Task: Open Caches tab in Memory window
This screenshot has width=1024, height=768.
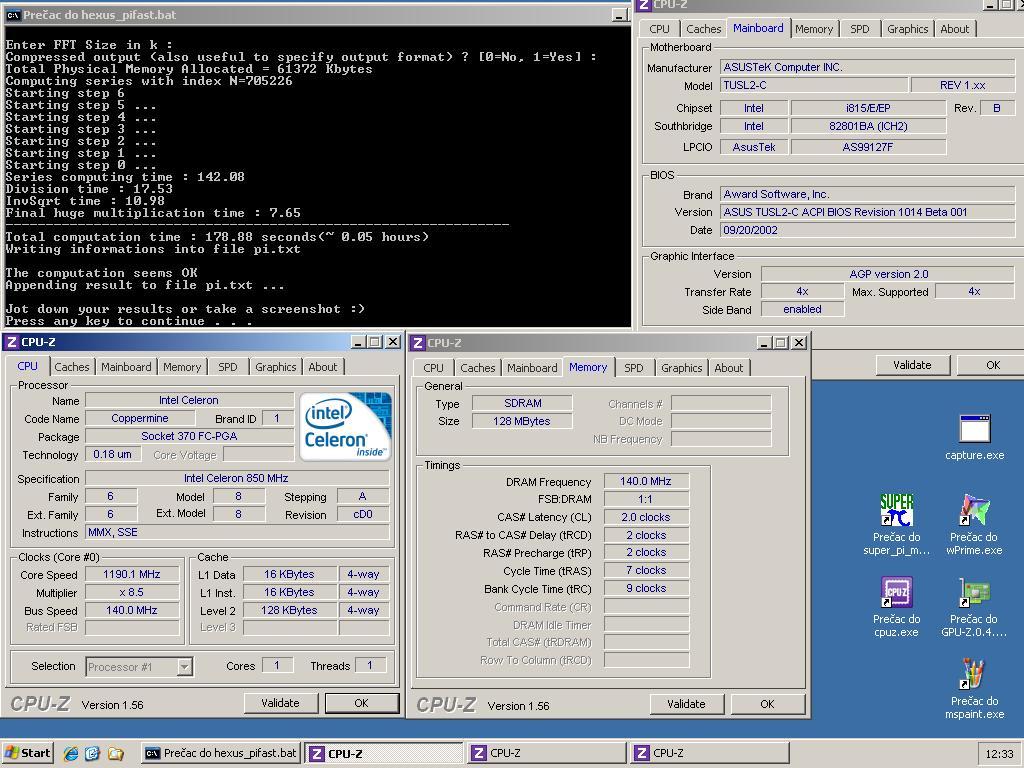Action: click(x=477, y=368)
